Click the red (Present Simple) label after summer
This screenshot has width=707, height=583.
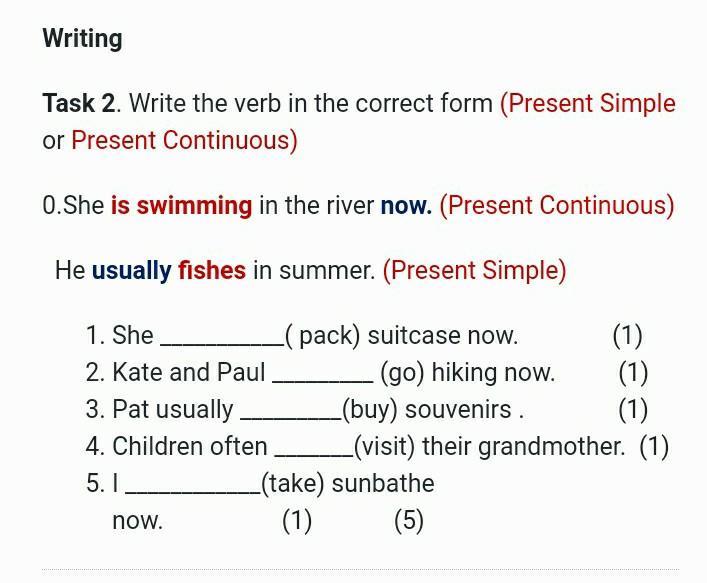point(475,271)
